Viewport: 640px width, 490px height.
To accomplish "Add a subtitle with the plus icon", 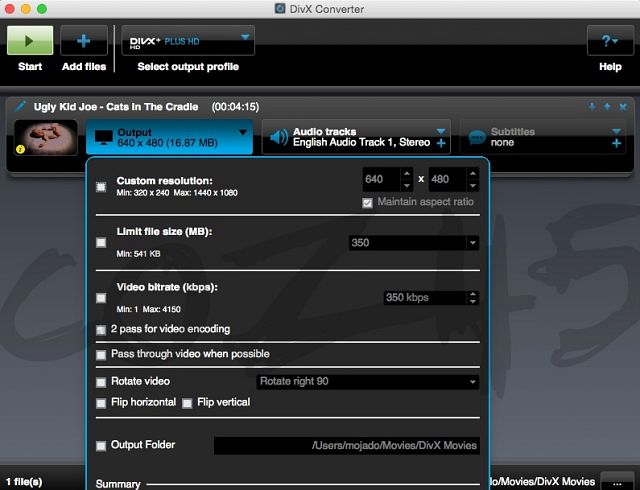I will pos(616,144).
